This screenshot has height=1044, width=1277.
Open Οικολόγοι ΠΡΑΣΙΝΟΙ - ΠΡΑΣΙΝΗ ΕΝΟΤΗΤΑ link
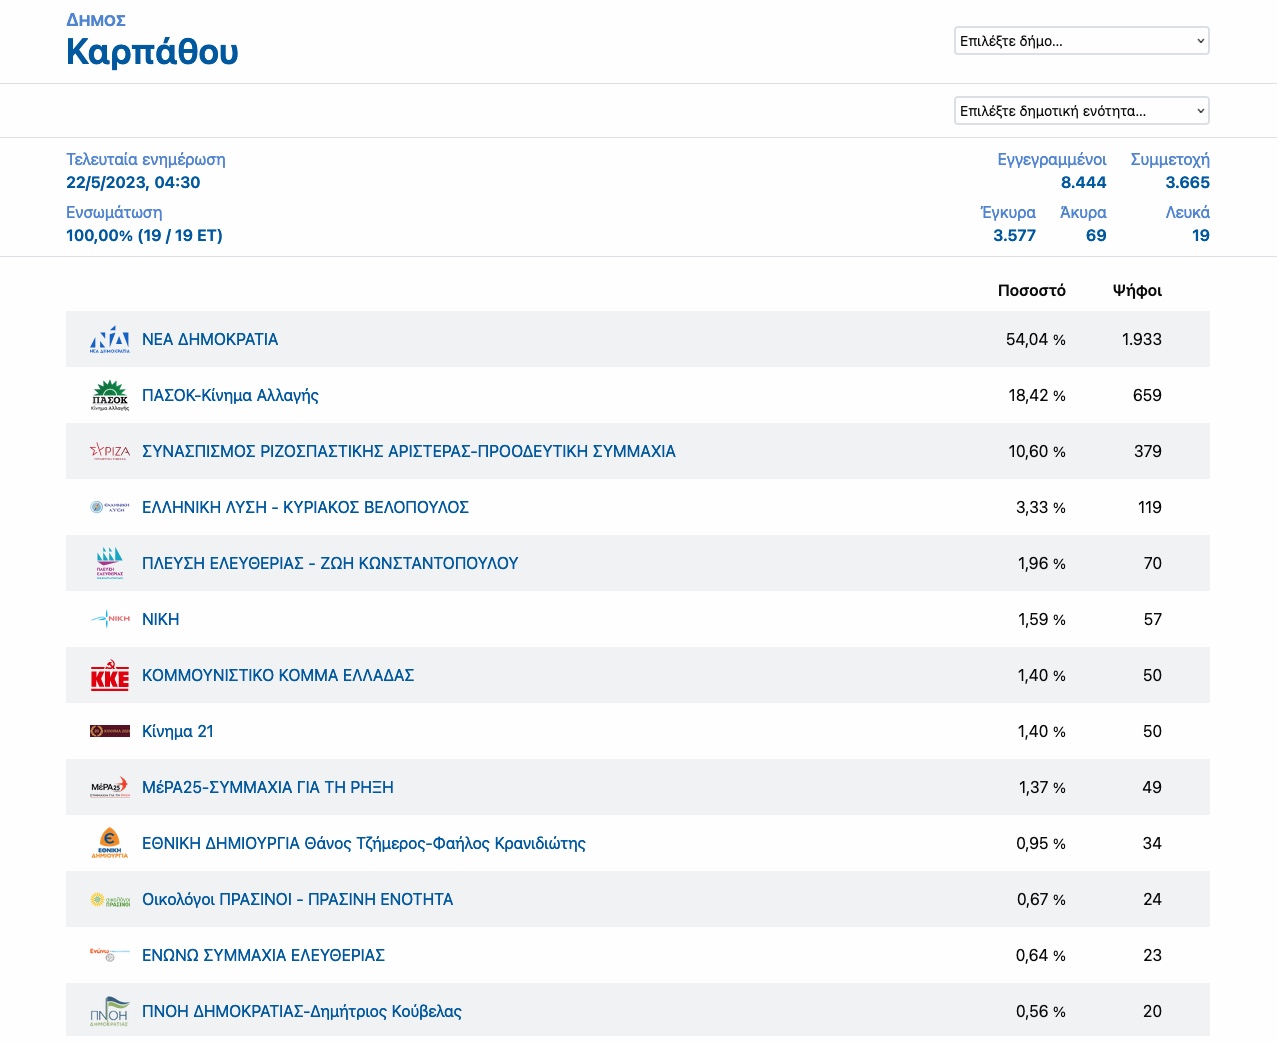tap(298, 899)
